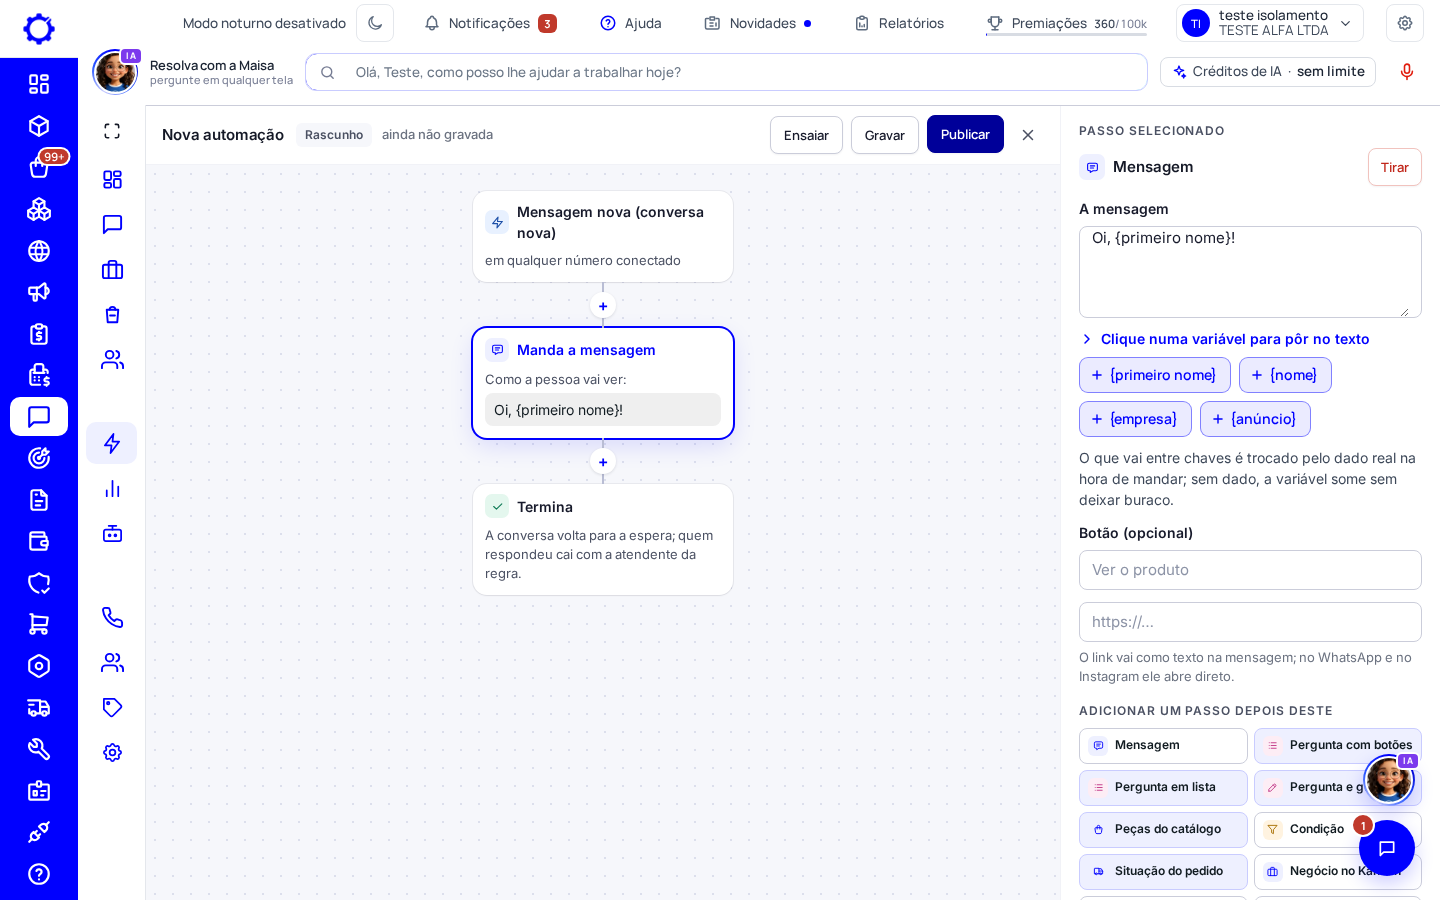Open the tag icon in inner sidebar
The image size is (1440, 900).
click(112, 708)
